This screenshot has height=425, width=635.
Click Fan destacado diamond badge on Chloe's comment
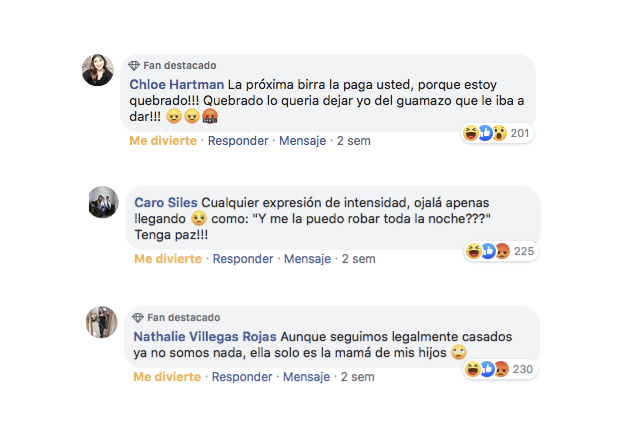click(x=134, y=66)
